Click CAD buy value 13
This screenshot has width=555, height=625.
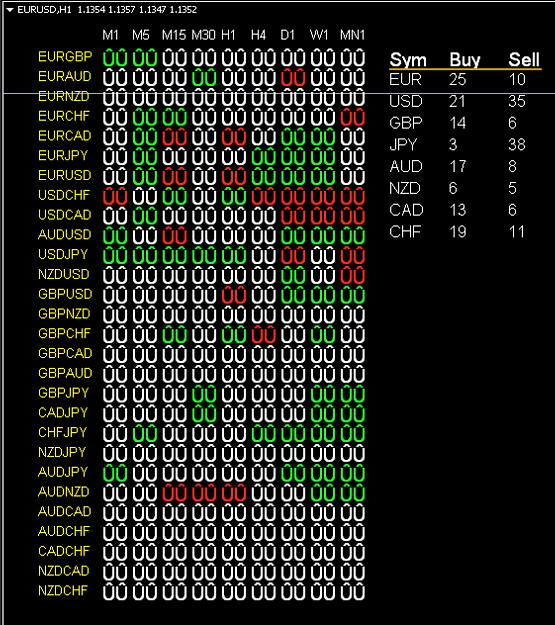(x=458, y=210)
